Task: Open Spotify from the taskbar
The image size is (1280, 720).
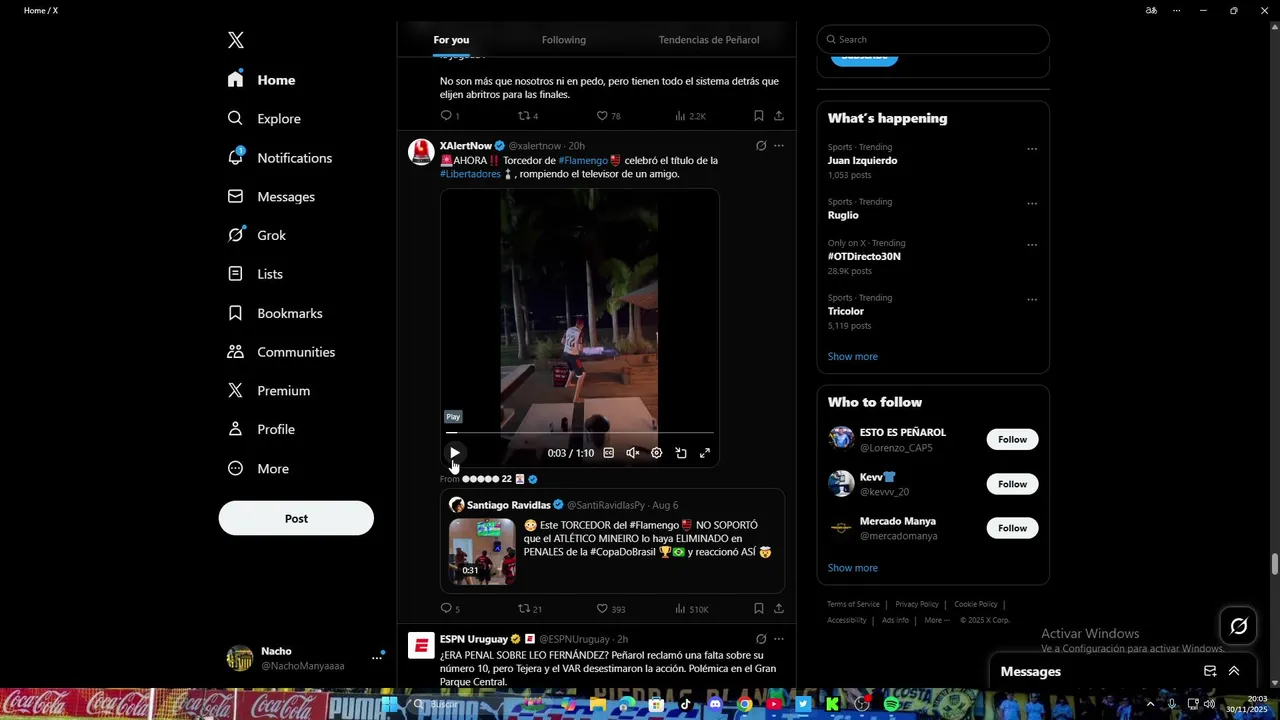Action: coord(891,704)
